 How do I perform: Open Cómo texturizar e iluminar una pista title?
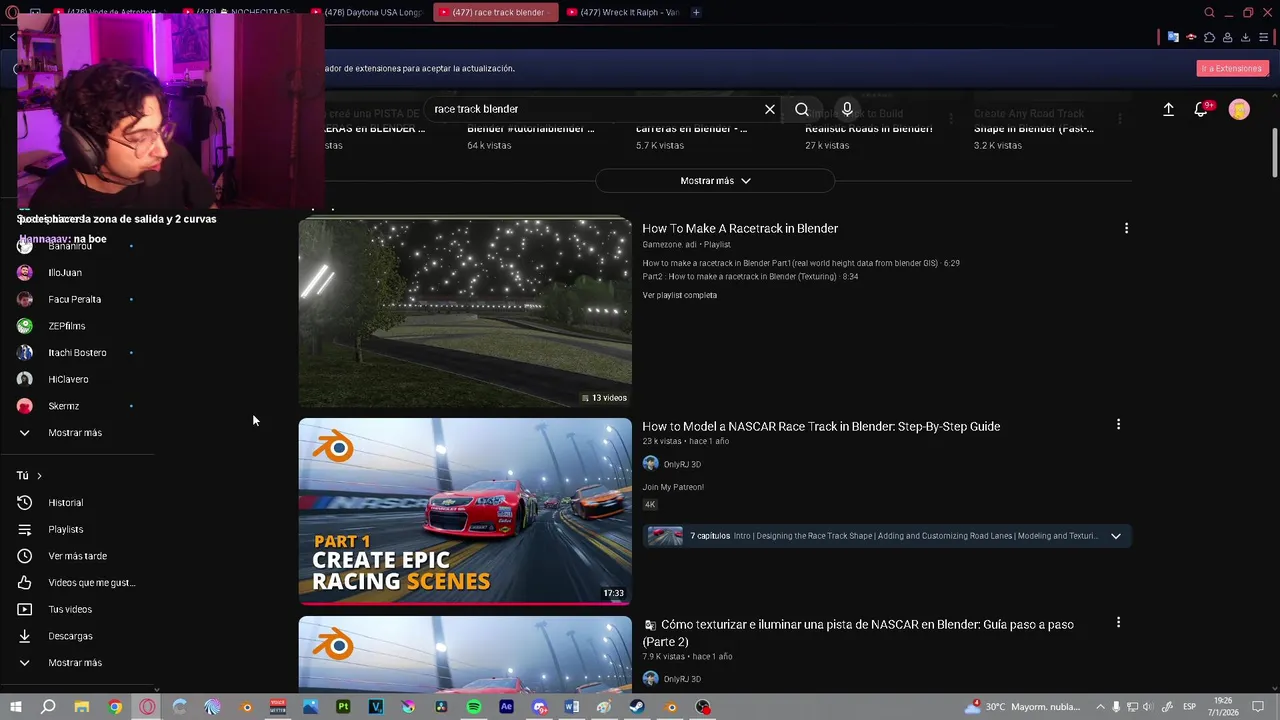coord(858,633)
